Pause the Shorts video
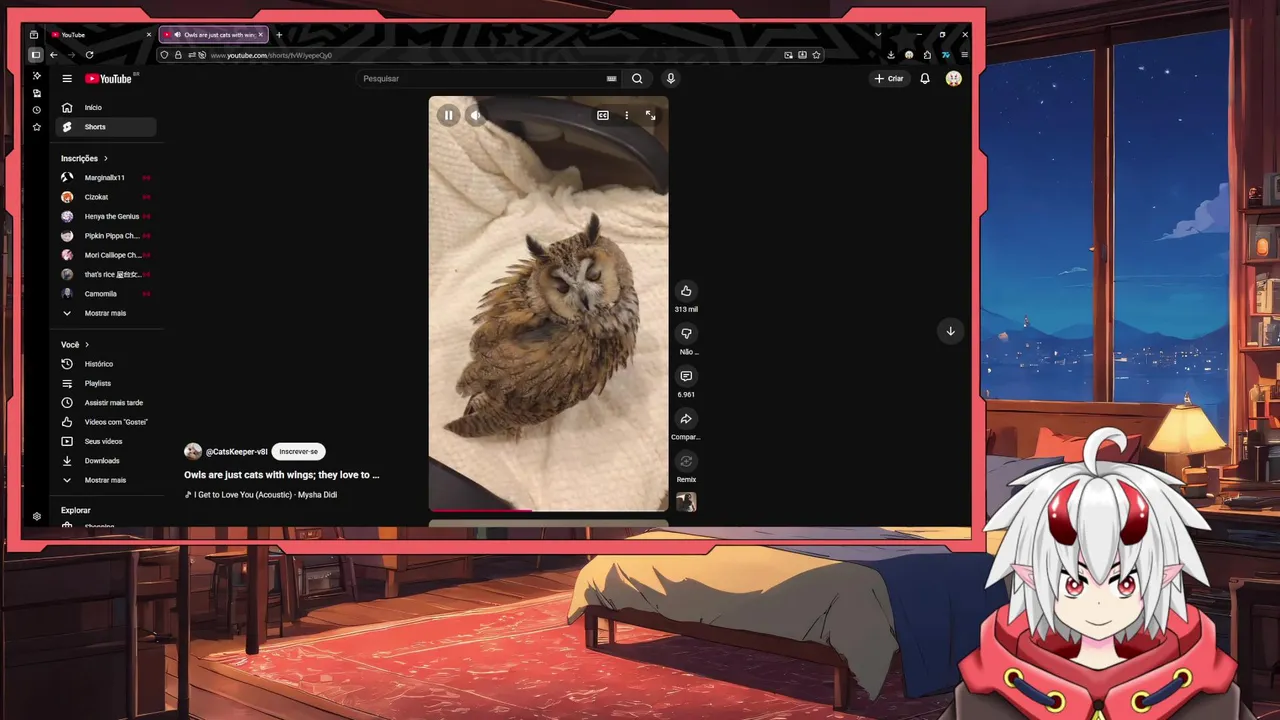The width and height of the screenshot is (1280, 720). coord(448,115)
